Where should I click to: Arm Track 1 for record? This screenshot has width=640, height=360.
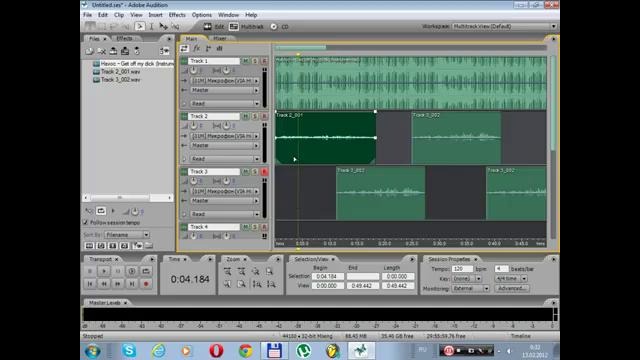coord(264,61)
